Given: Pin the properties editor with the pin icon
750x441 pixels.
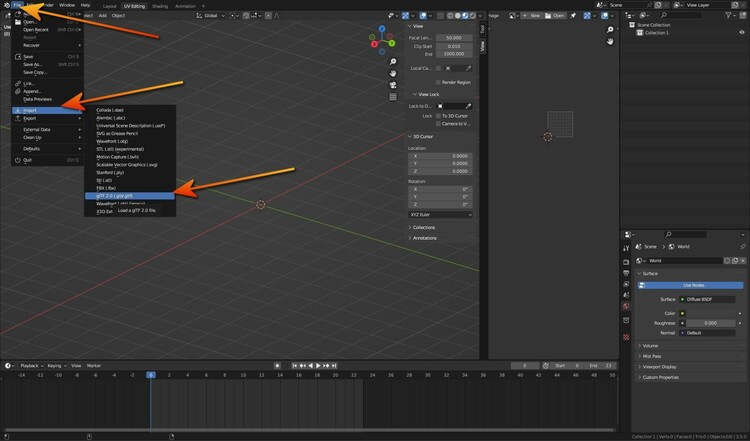Looking at the screenshot, I should coord(741,246).
